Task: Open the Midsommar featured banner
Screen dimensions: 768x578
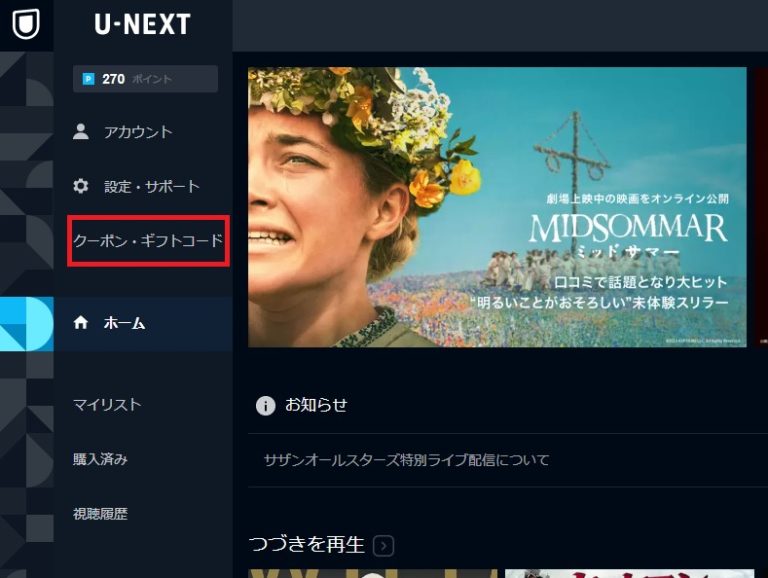Action: 497,207
